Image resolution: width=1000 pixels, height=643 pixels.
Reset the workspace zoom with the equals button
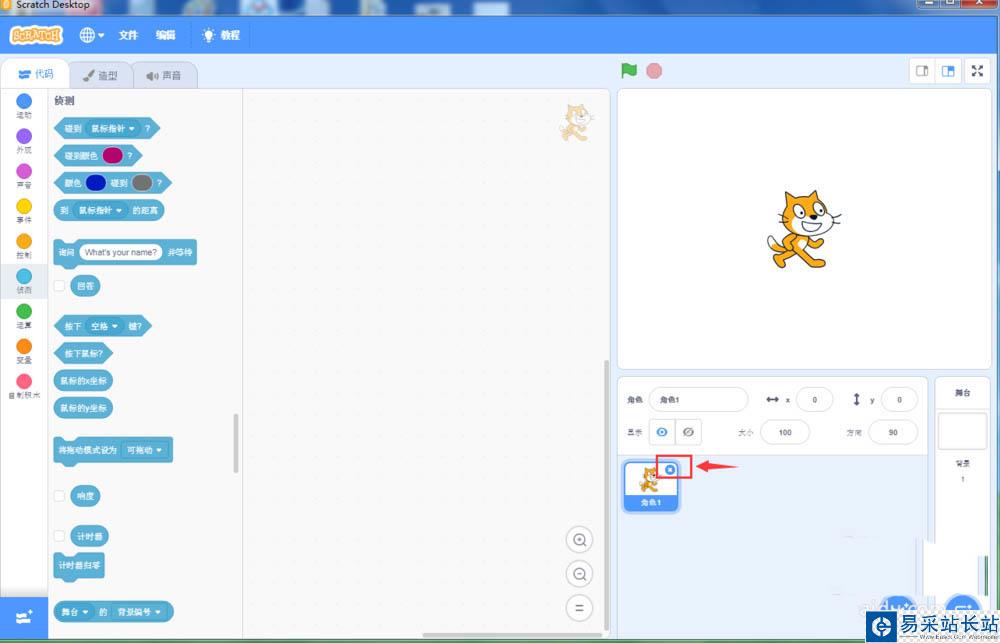(x=579, y=608)
